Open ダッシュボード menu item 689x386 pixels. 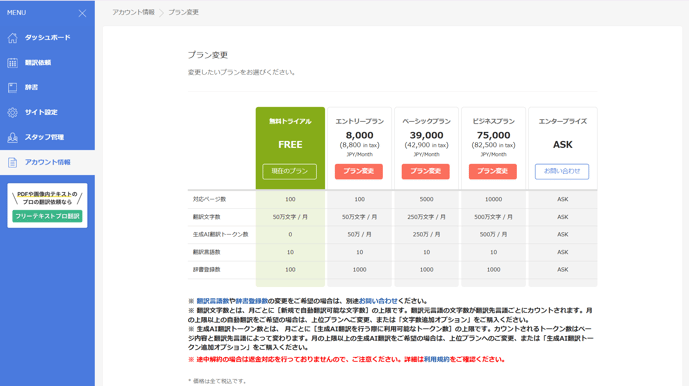pos(47,38)
